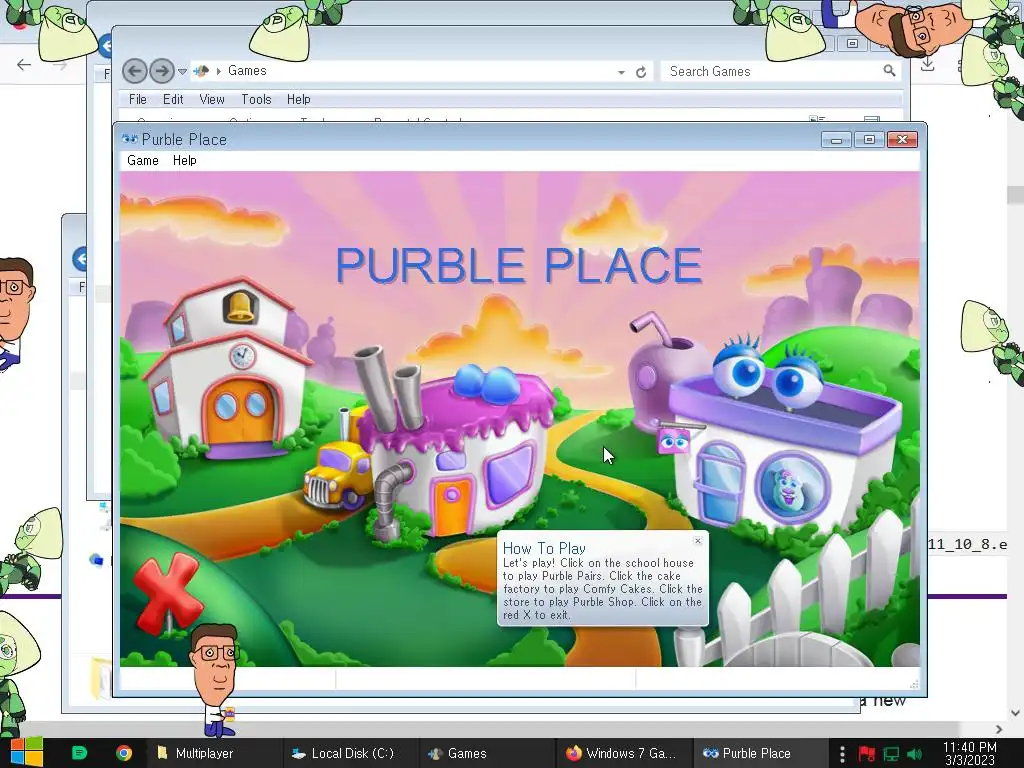Click scroll-right arrow of bottom scrollbar
The width and height of the screenshot is (1024, 768).
999,729
